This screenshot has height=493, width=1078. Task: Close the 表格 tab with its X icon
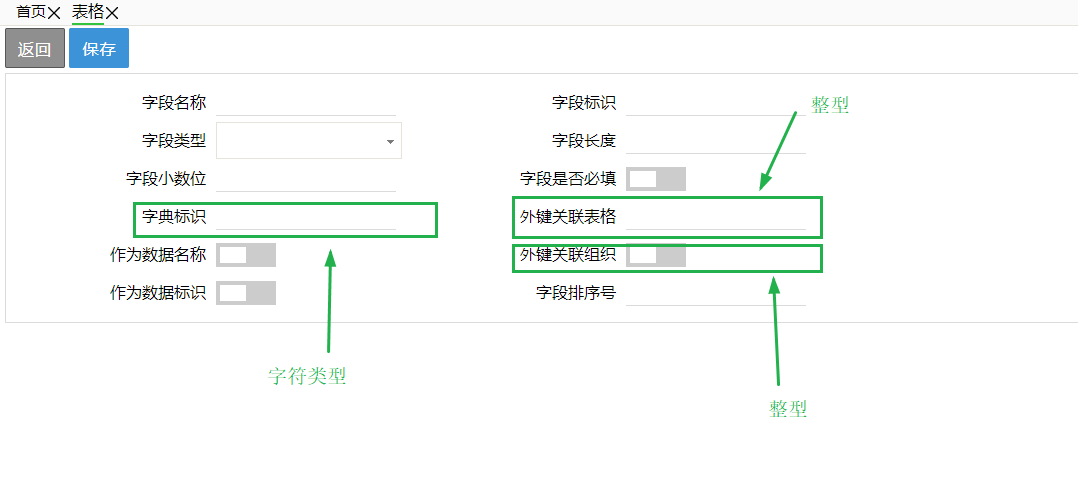tap(112, 13)
